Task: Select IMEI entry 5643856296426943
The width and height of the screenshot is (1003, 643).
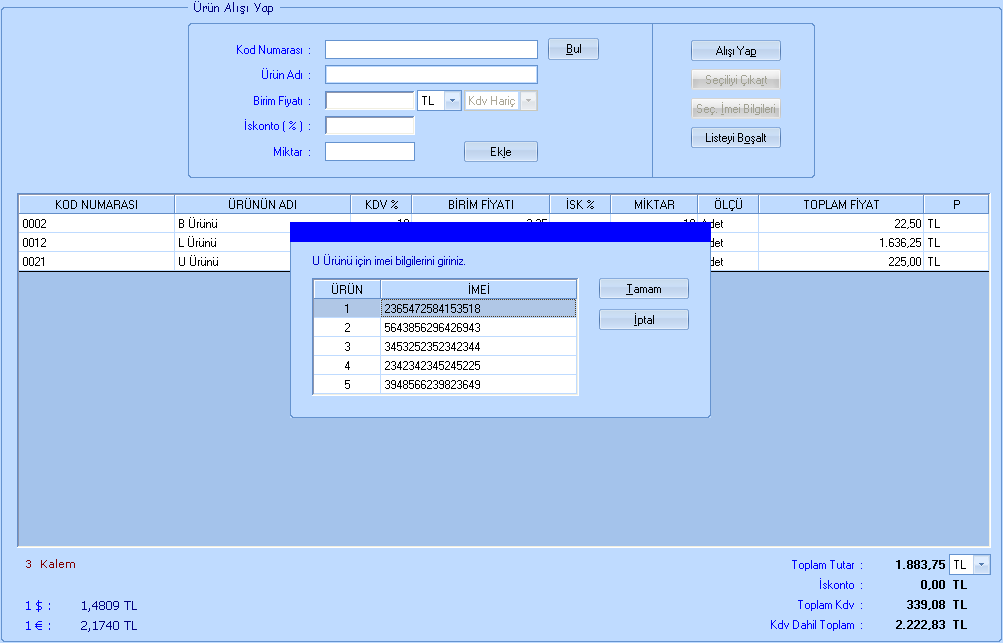Action: click(478, 328)
